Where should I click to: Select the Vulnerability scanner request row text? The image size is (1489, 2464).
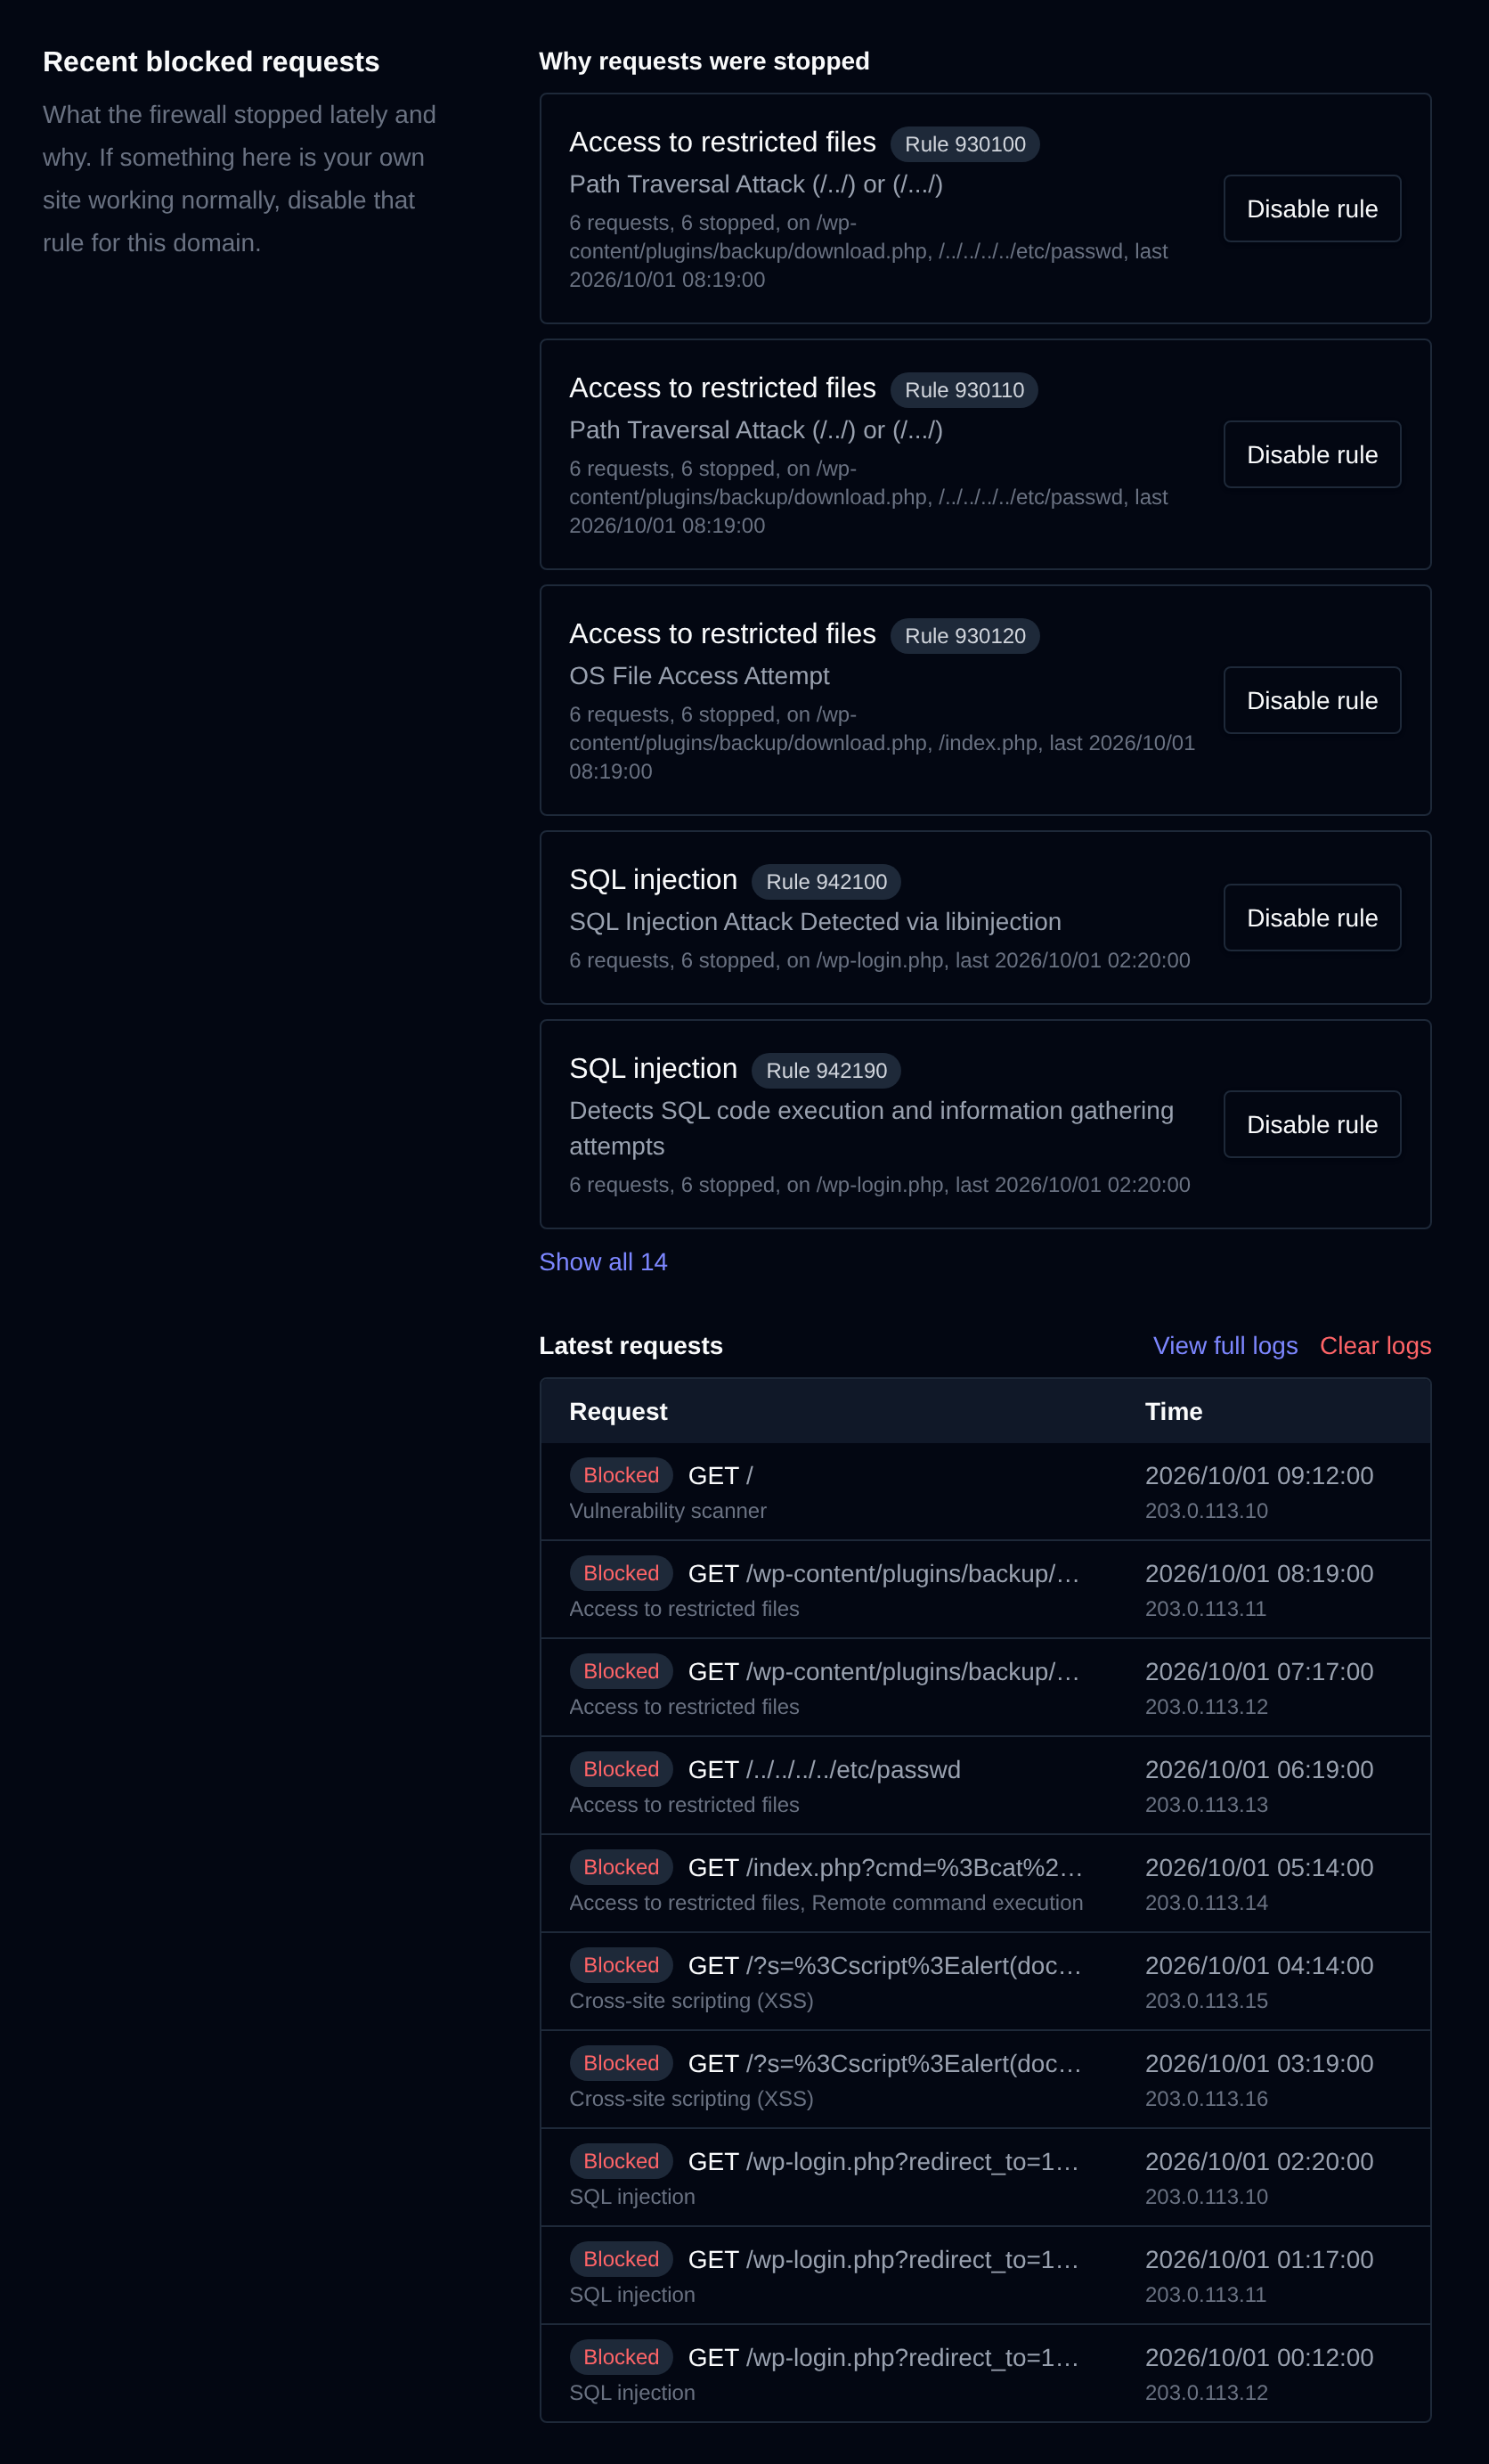pos(668,1511)
